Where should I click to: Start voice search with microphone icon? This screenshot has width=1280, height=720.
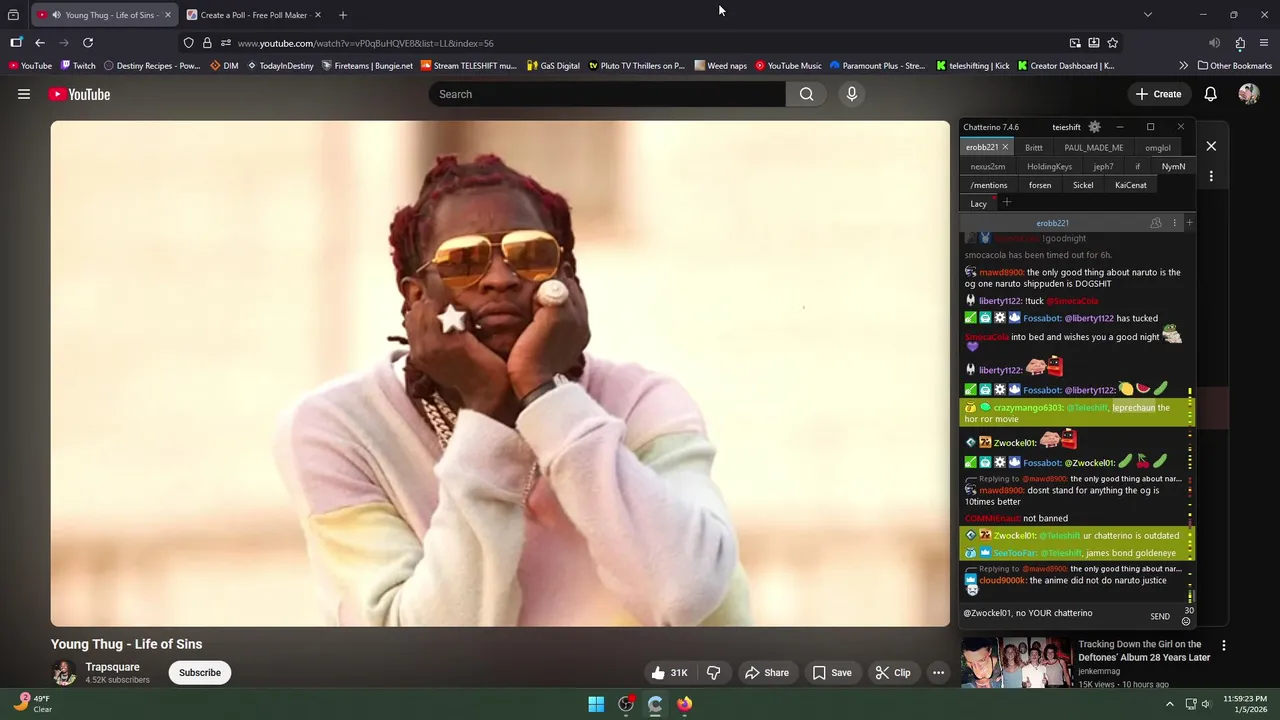coord(852,94)
